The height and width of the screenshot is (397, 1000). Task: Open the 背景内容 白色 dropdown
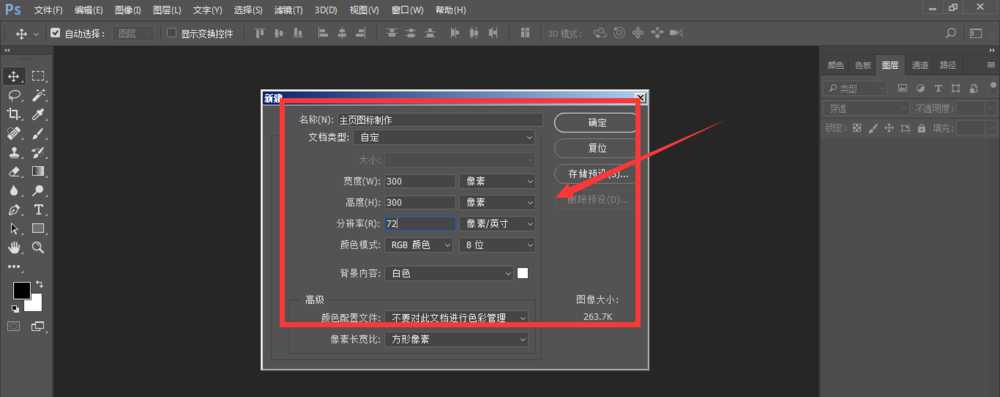coord(449,274)
